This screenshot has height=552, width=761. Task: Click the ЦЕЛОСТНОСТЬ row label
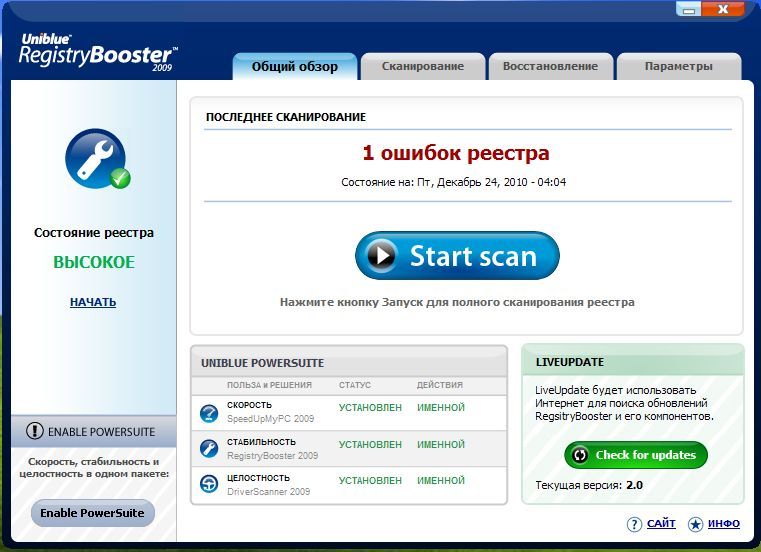tap(258, 478)
